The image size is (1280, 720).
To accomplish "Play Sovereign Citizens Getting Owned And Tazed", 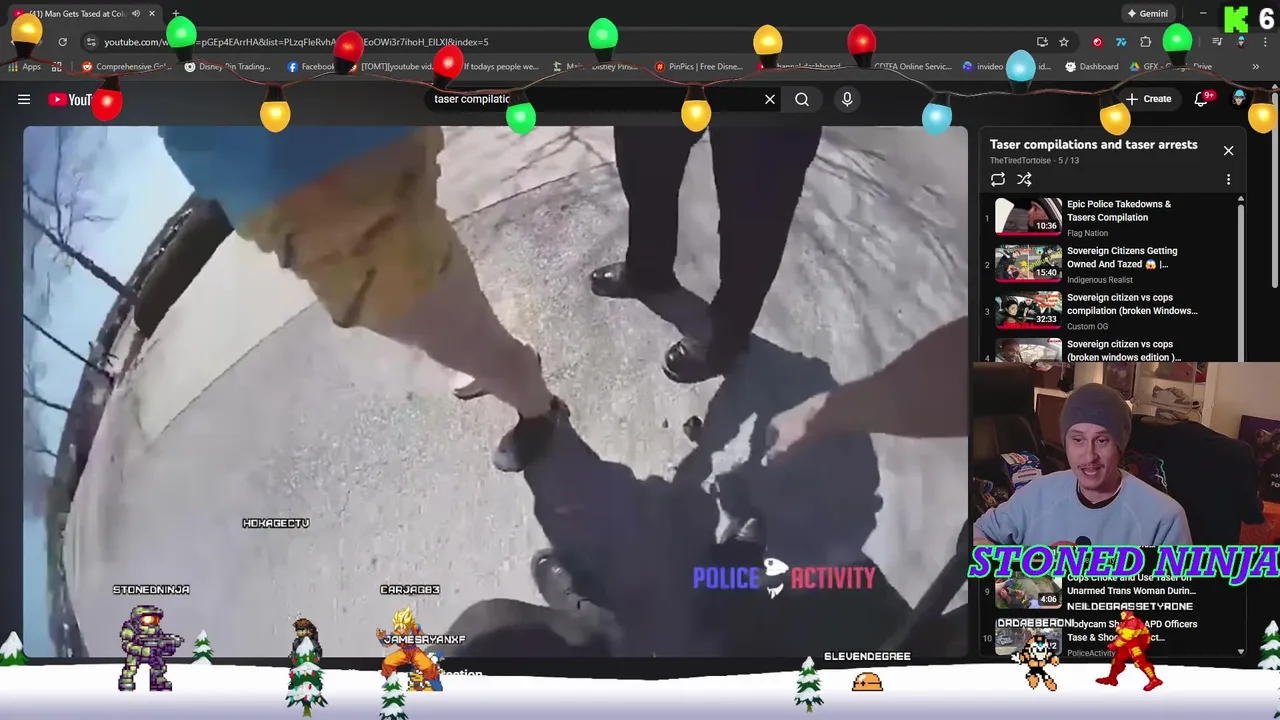I will 1122,257.
